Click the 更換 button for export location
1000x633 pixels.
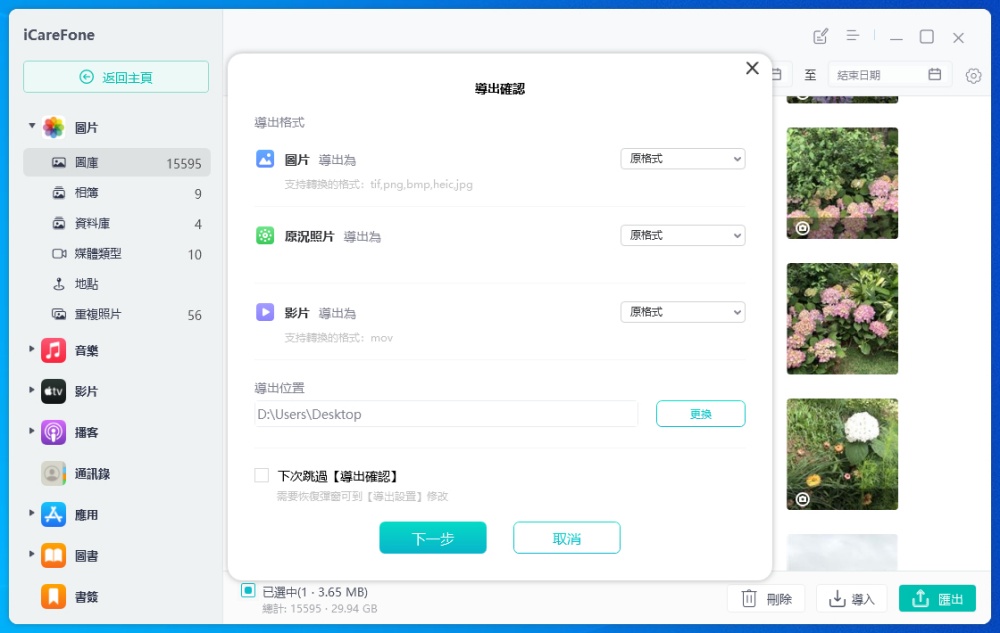click(x=700, y=414)
